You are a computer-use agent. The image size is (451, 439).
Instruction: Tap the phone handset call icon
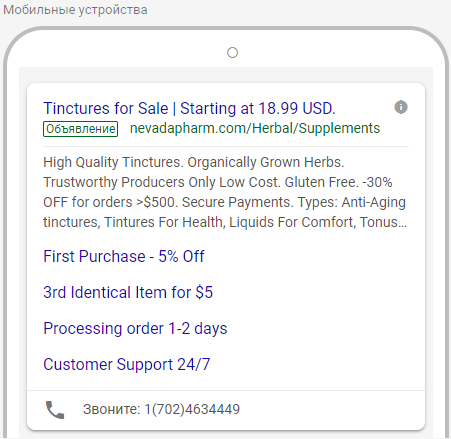pos(55,410)
